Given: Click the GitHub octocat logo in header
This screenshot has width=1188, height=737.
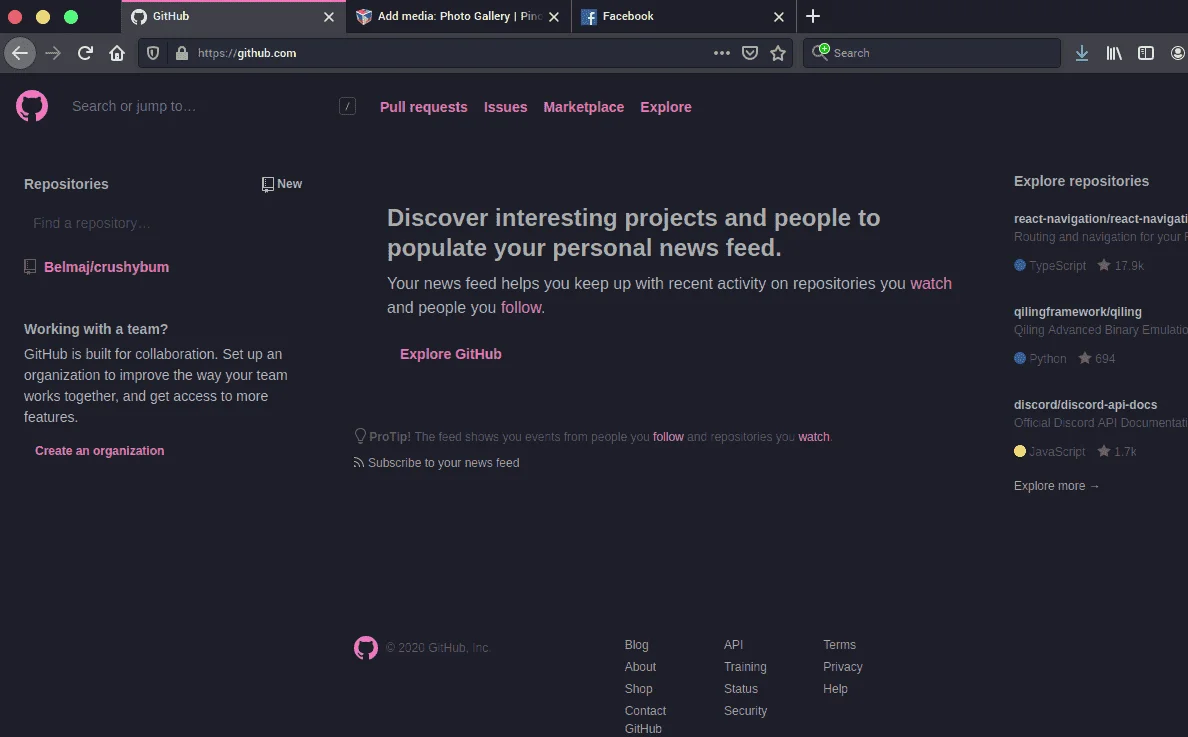Looking at the screenshot, I should click(x=32, y=106).
